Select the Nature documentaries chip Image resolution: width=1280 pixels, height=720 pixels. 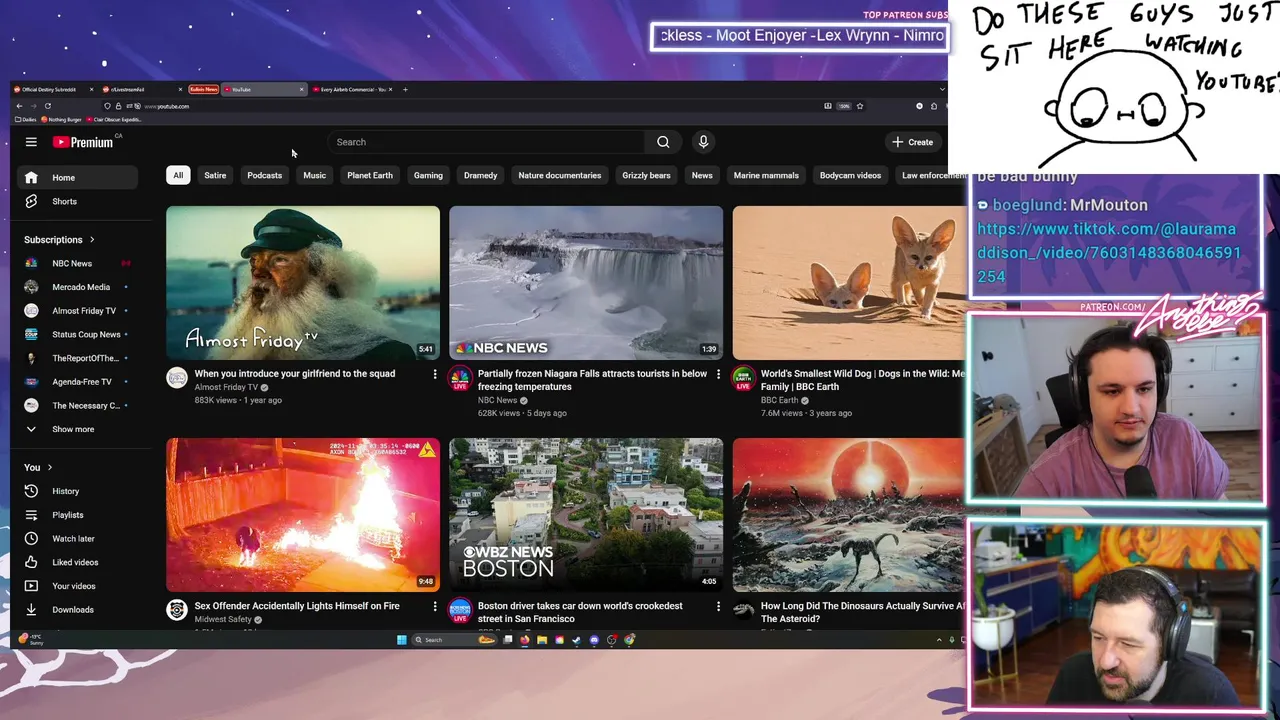[560, 175]
